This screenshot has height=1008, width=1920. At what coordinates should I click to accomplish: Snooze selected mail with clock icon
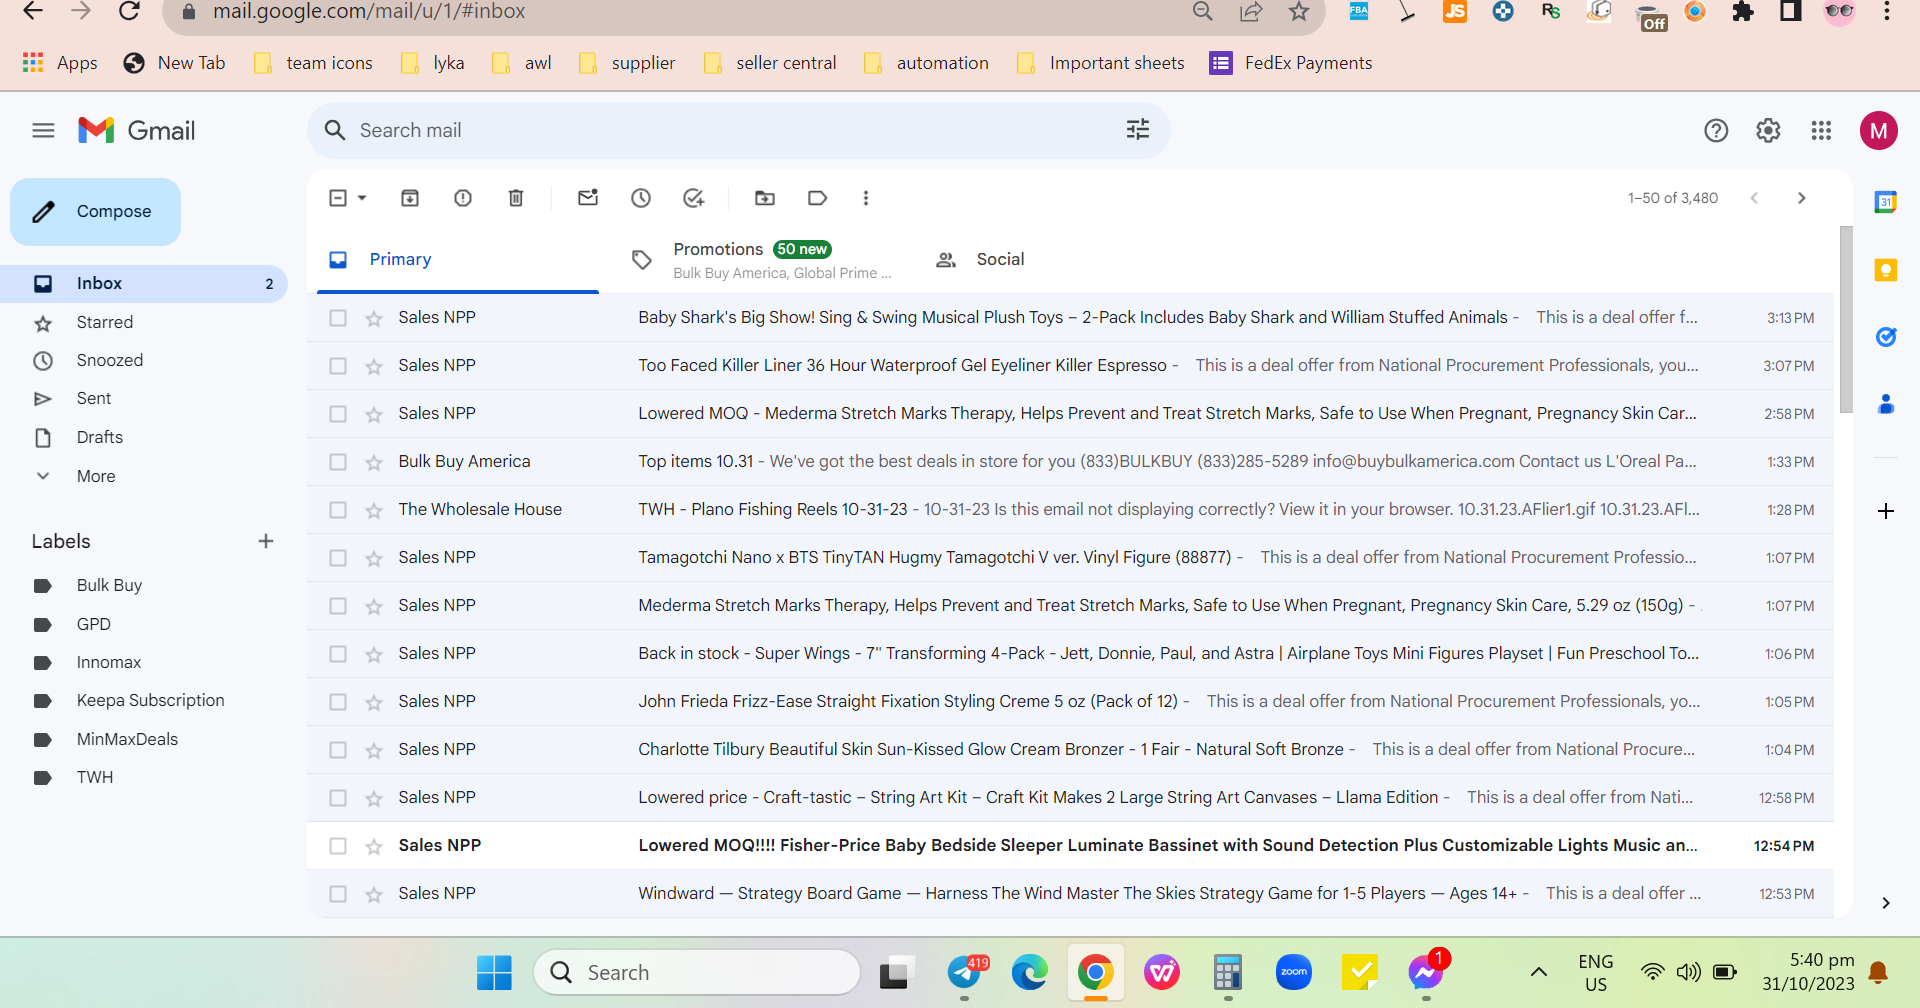[x=641, y=198]
